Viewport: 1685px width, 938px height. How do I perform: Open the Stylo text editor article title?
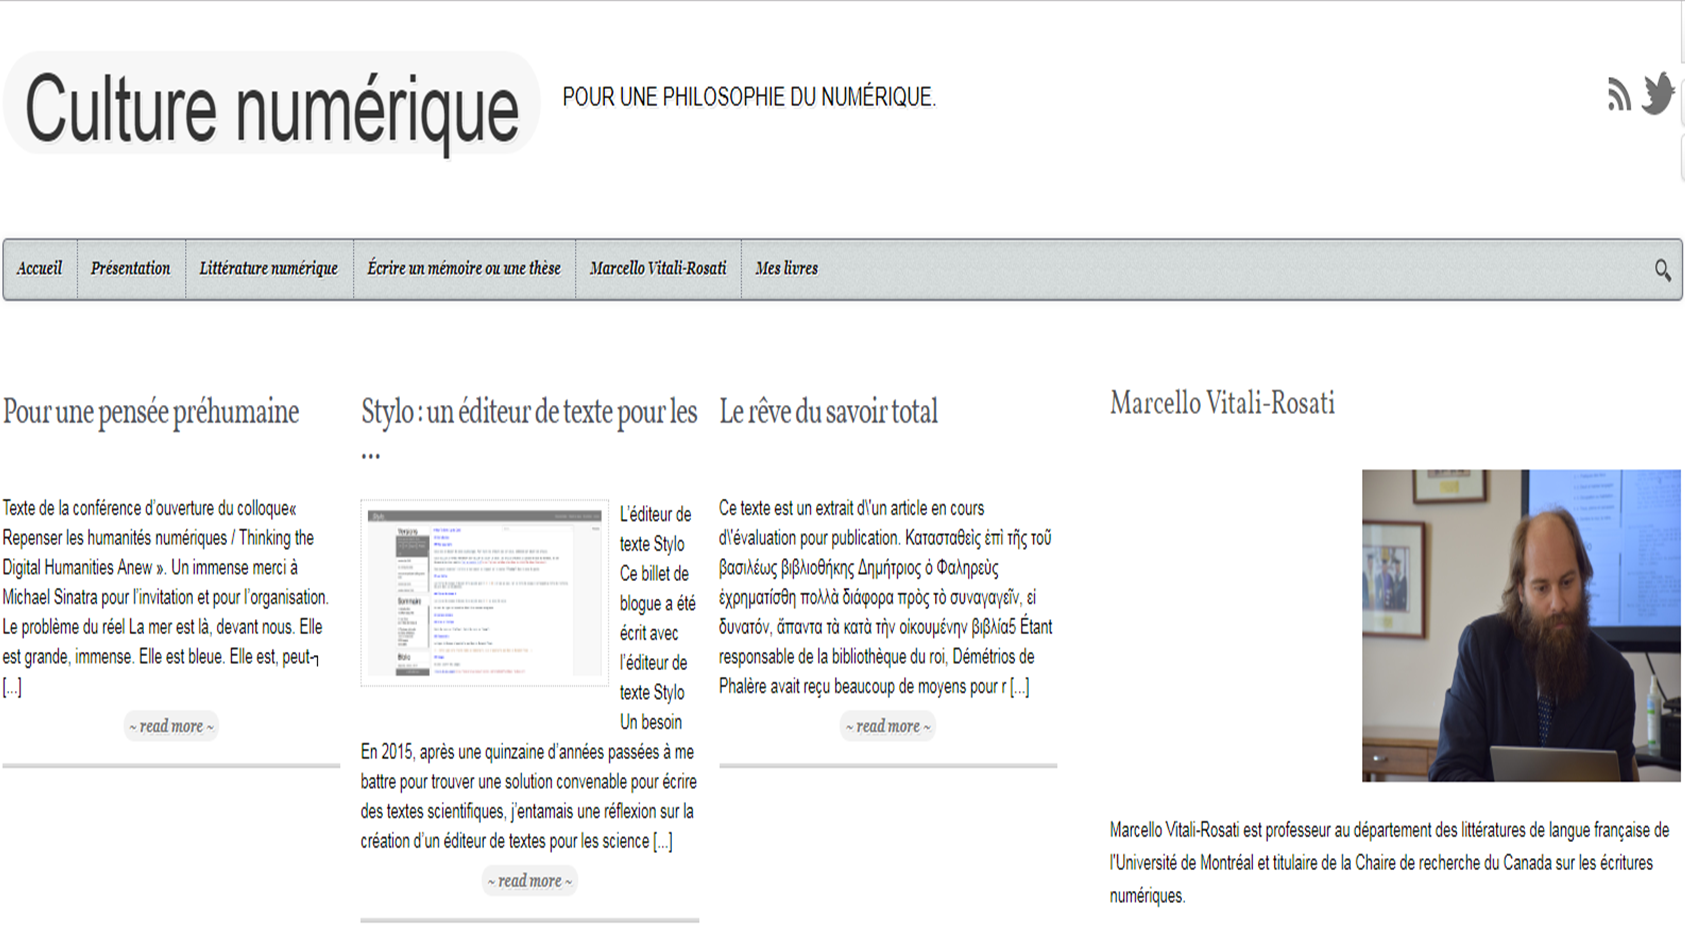[x=528, y=412]
